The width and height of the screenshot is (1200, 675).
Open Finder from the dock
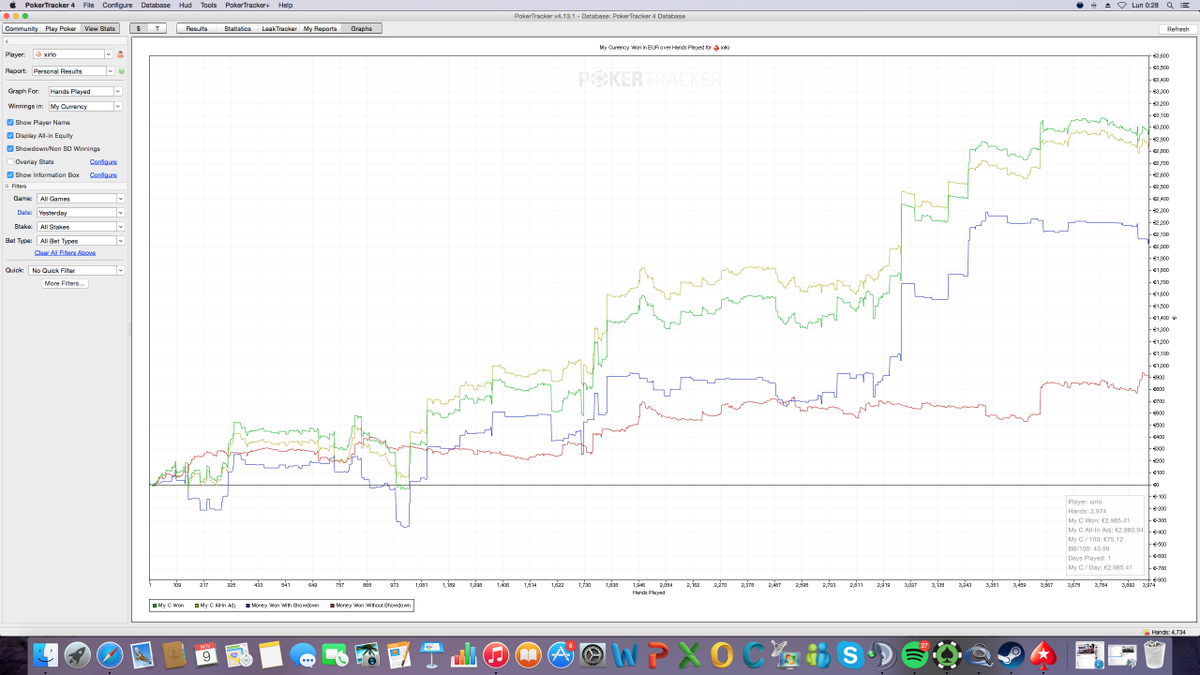[x=45, y=655]
